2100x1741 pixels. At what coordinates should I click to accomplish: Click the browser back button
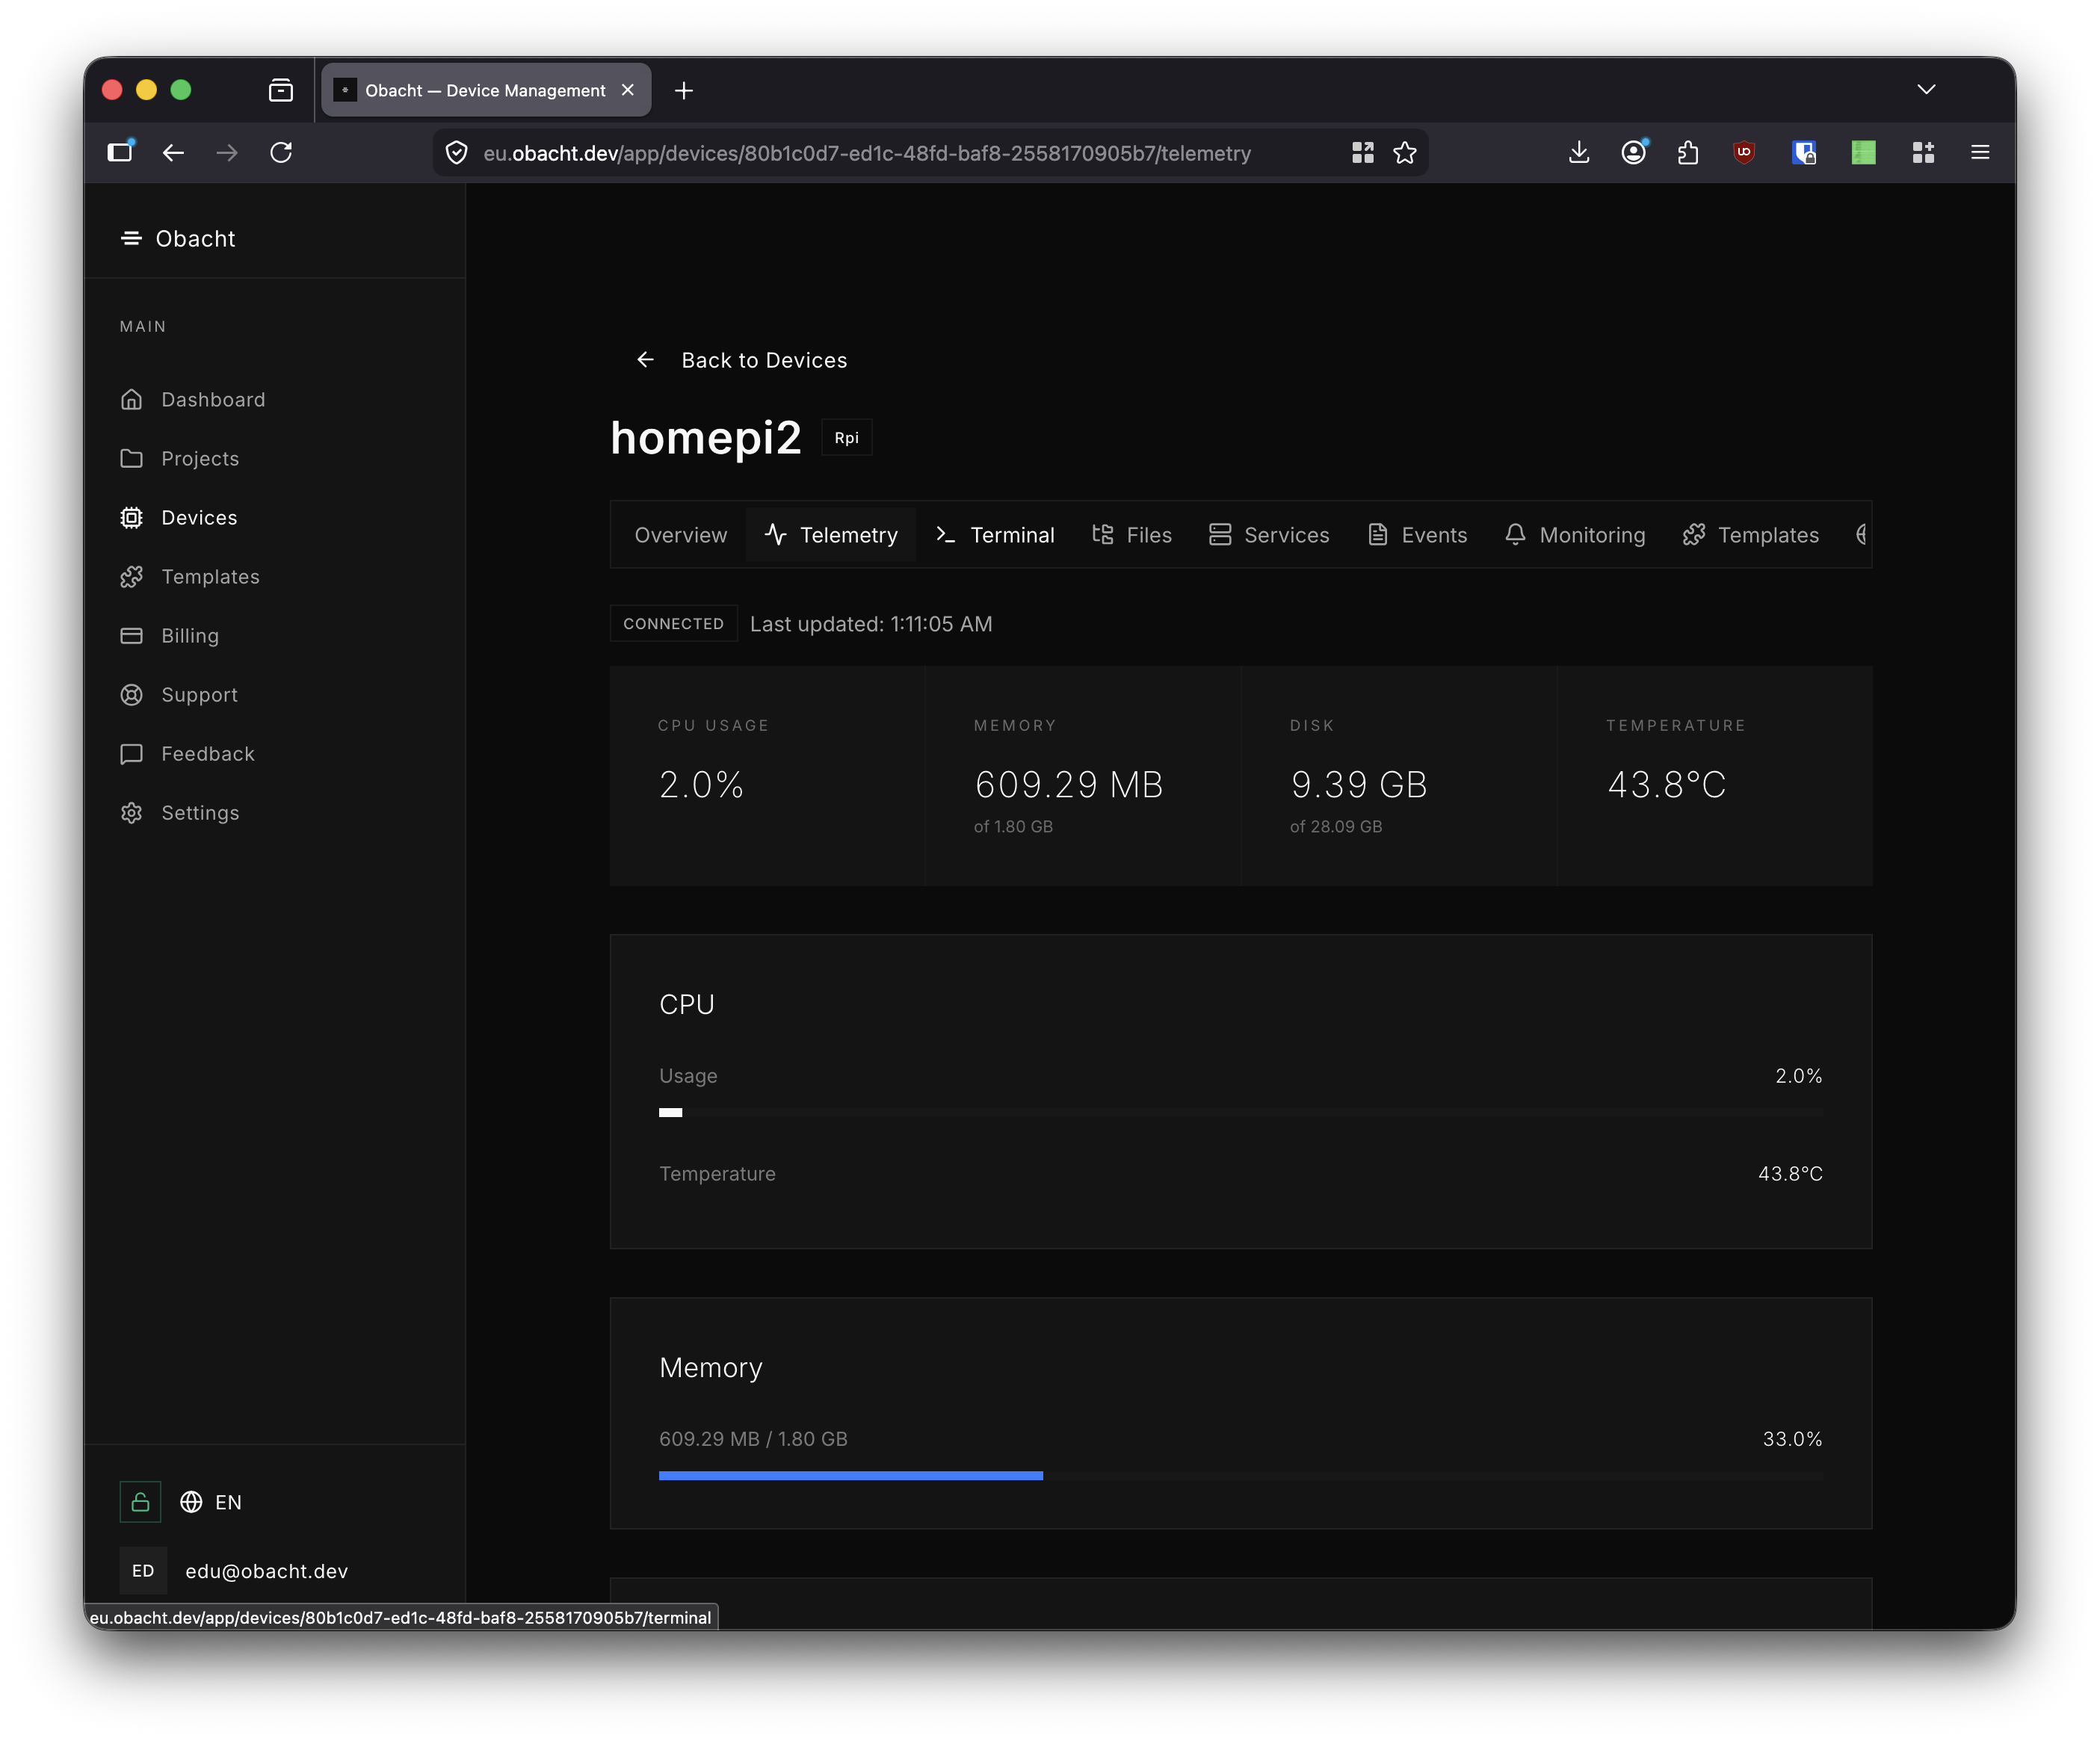point(173,152)
